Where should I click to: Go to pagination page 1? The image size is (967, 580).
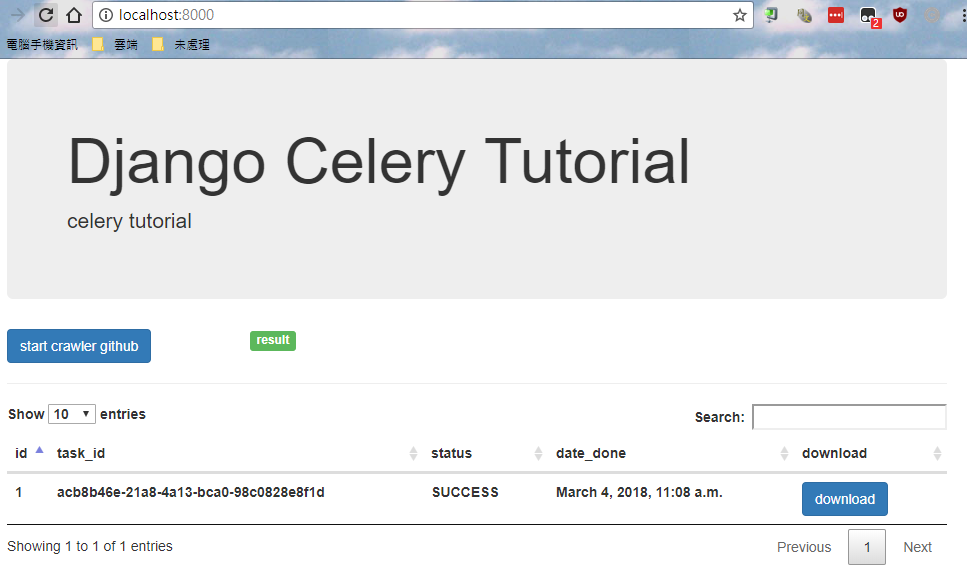pyautogui.click(x=866, y=547)
